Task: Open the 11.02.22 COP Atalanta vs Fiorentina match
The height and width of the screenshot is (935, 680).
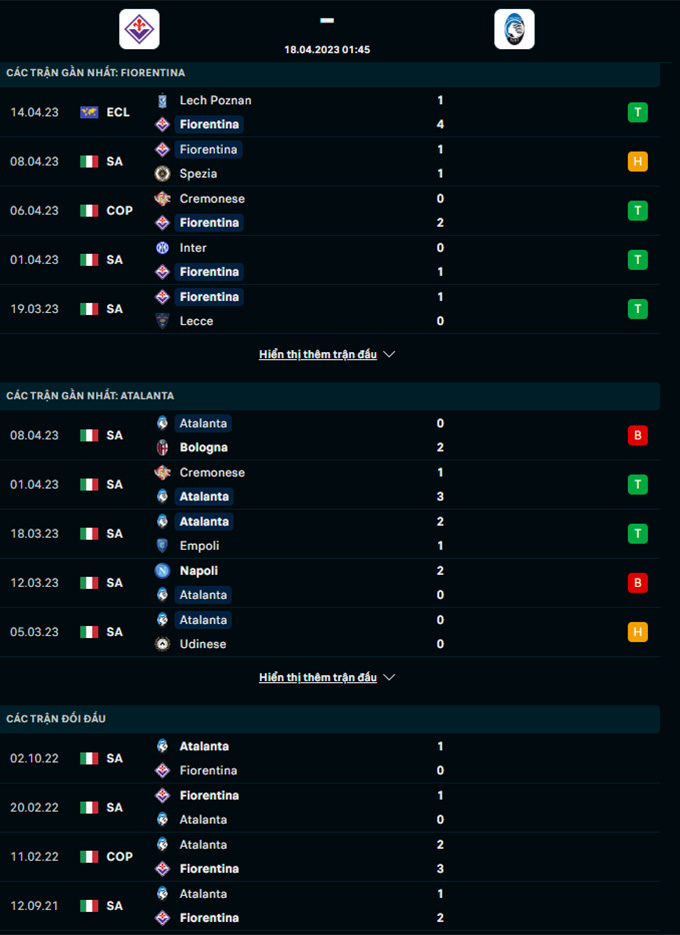Action: click(x=330, y=857)
